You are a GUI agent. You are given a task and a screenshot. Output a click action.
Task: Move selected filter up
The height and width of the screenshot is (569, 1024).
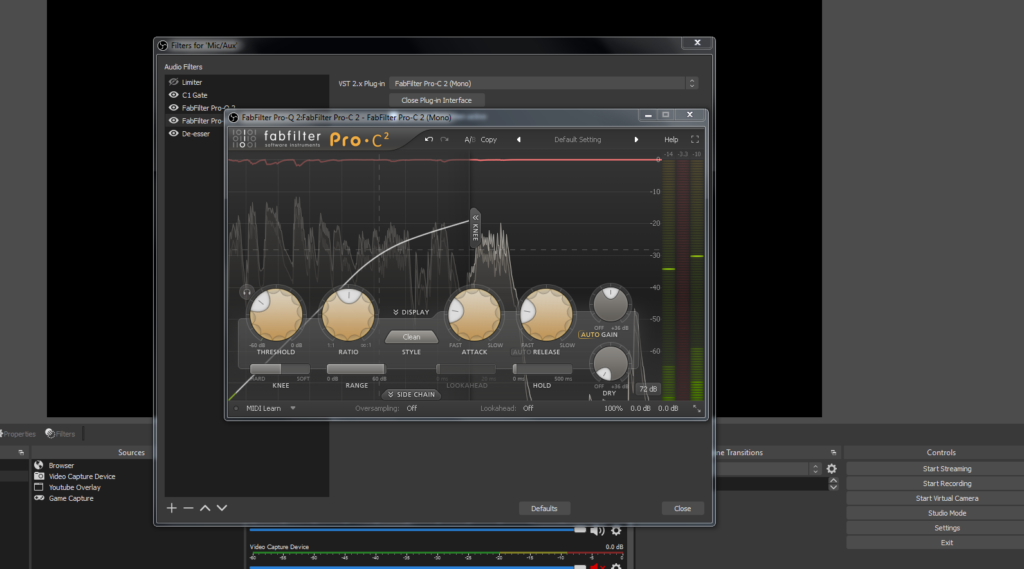click(x=205, y=508)
